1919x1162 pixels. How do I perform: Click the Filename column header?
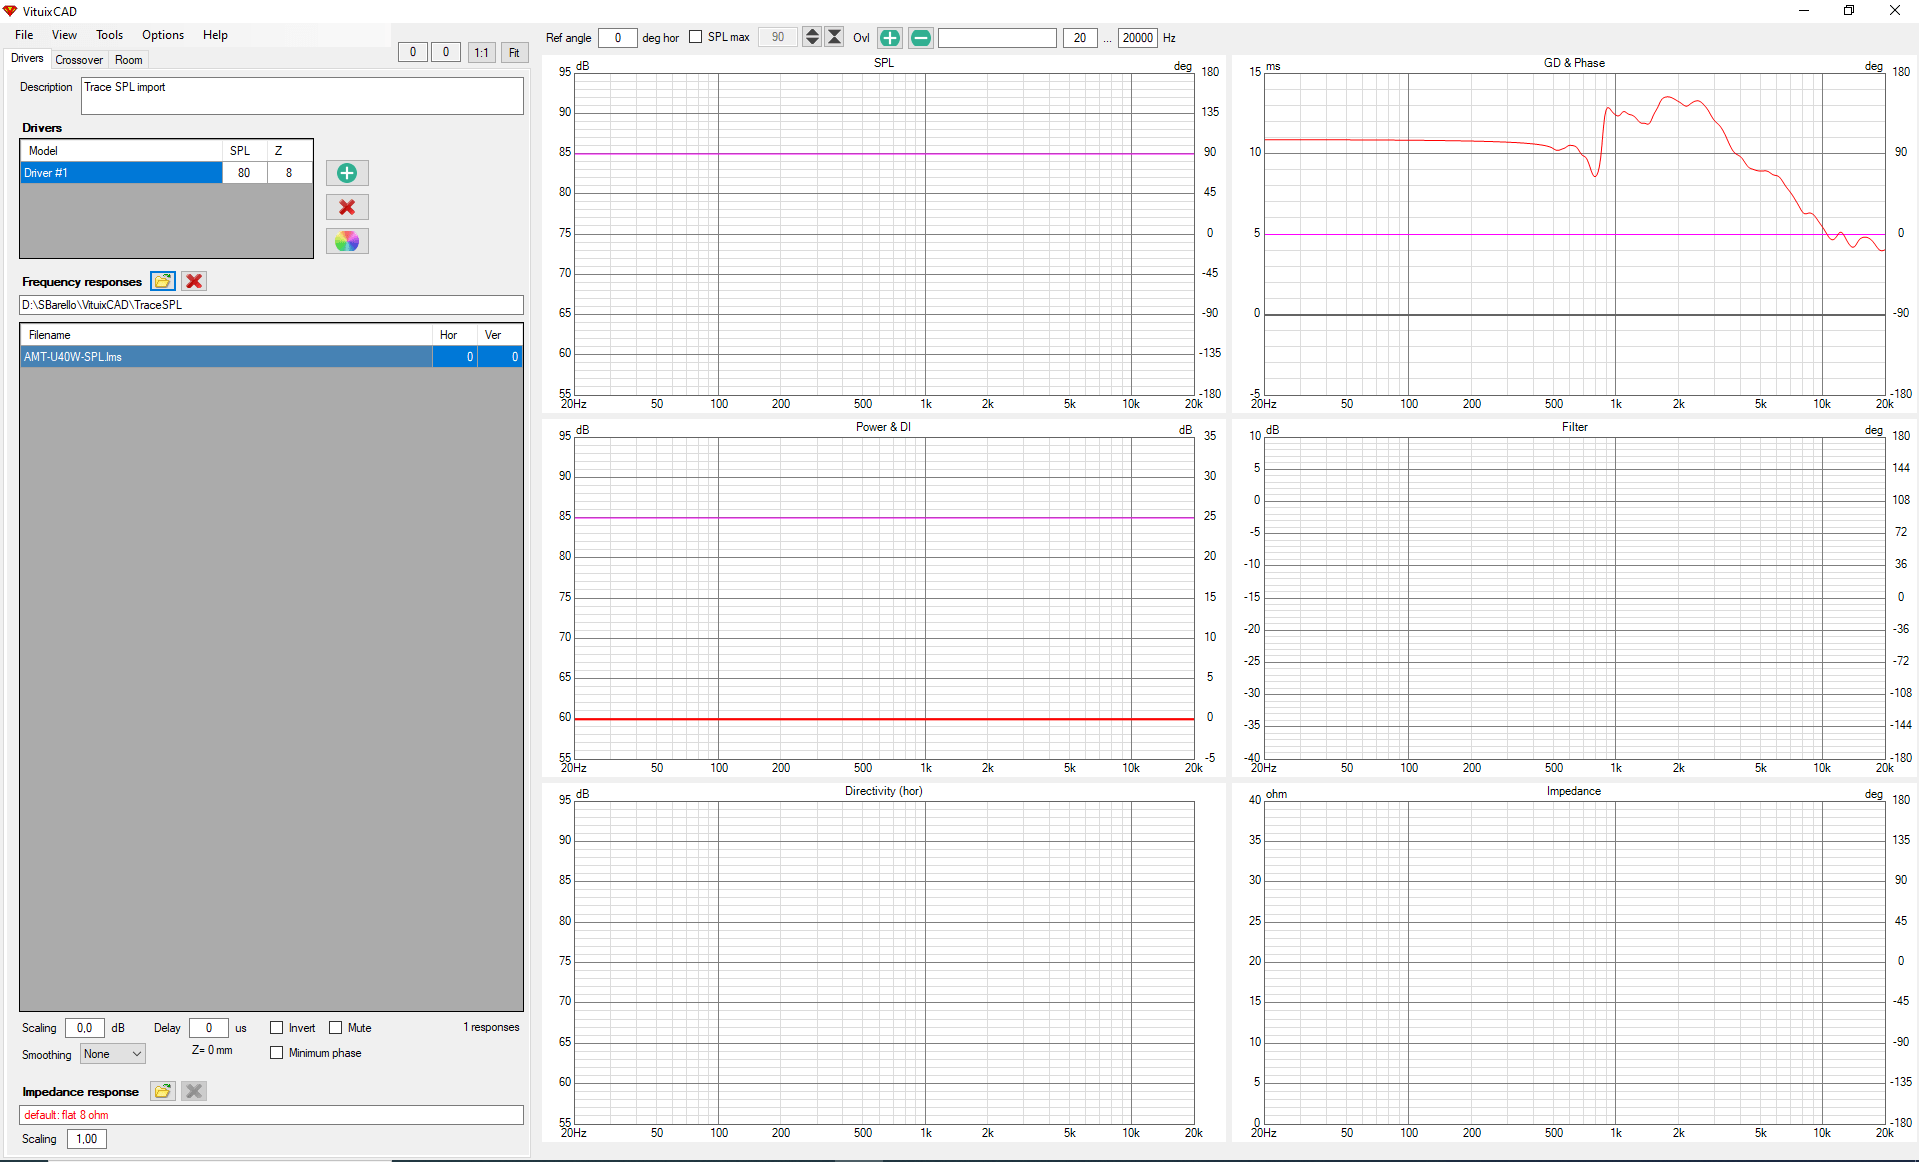coord(226,335)
